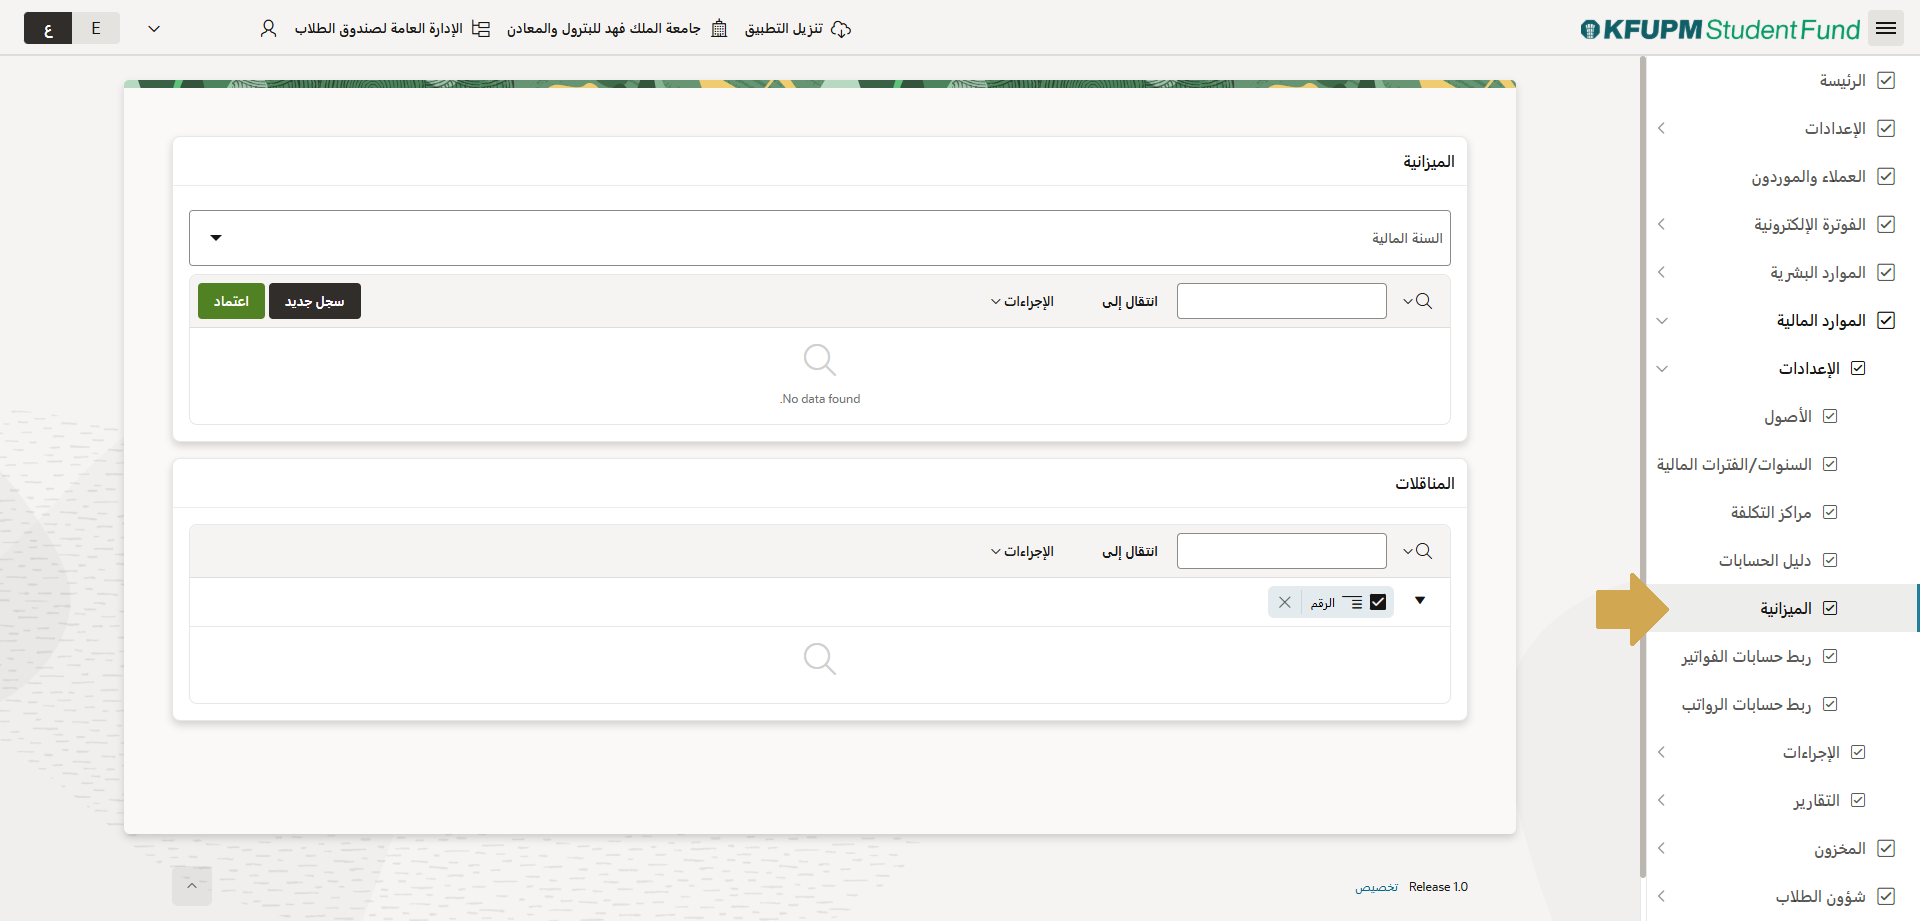Collapse the الإعدادات chevron under الموارد المالية
1920x921 pixels.
1661,368
